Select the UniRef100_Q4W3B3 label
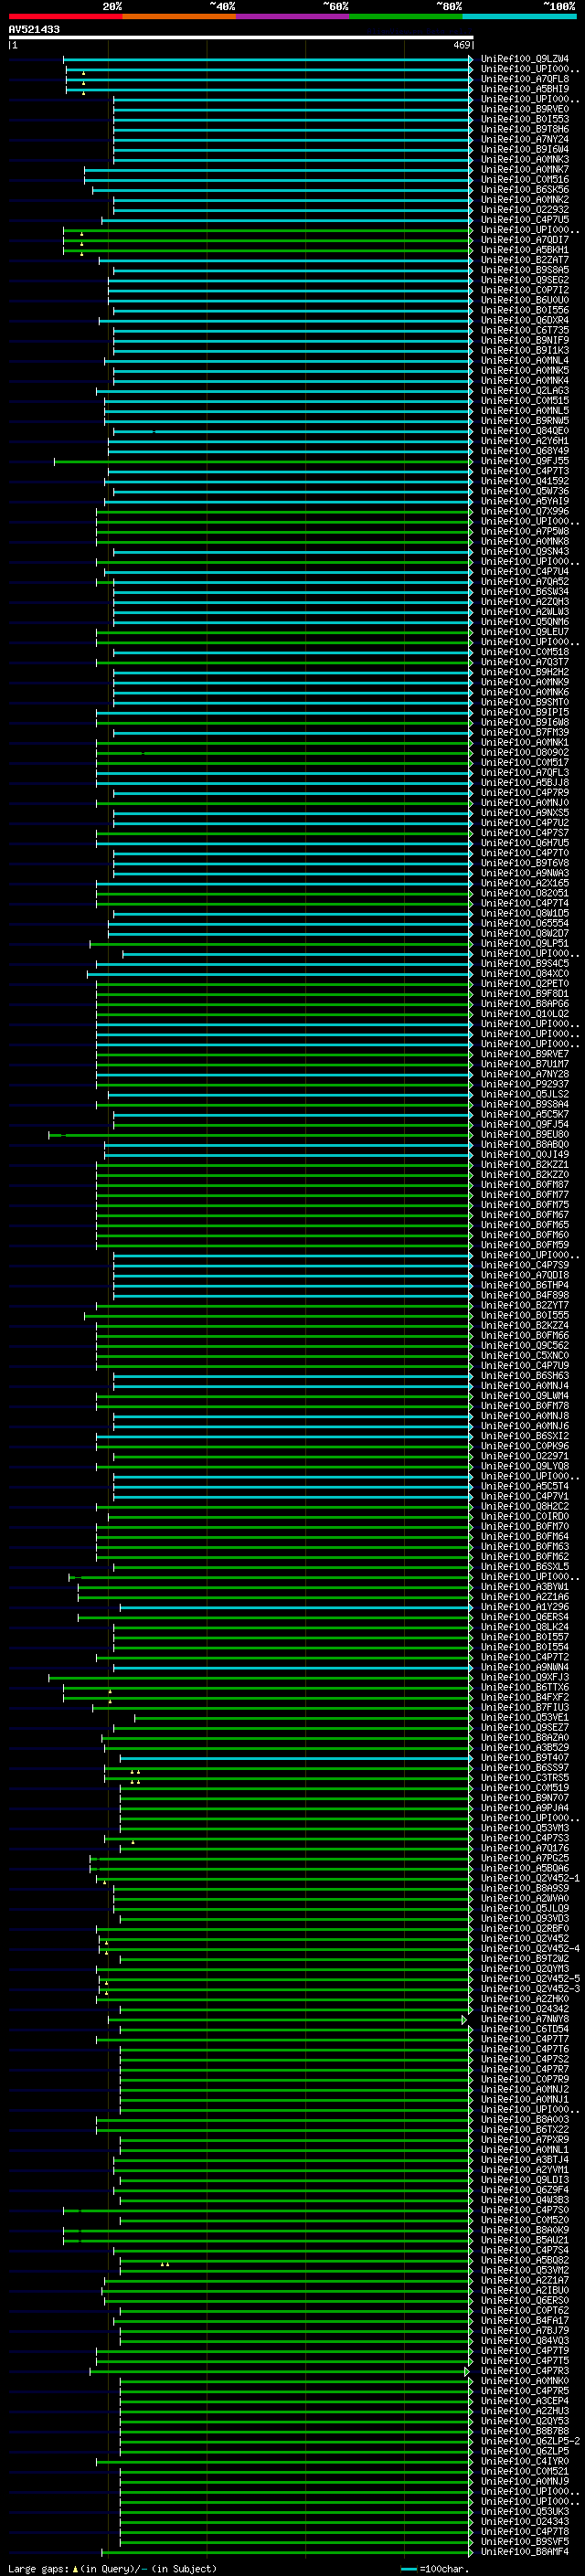The width and height of the screenshot is (585, 2576). pyautogui.click(x=525, y=2200)
